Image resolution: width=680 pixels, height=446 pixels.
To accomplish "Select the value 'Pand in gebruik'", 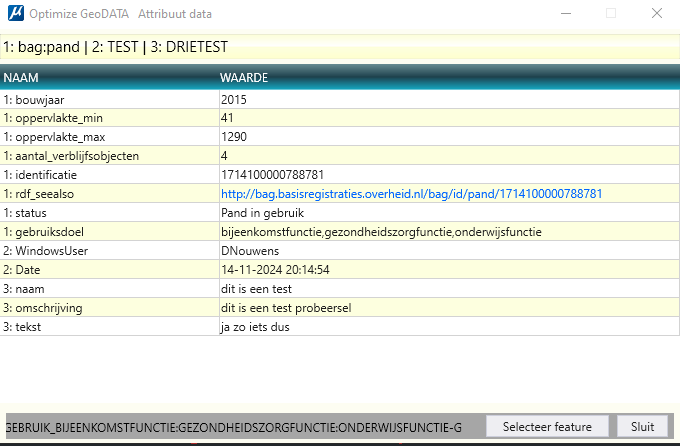I will point(449,213).
